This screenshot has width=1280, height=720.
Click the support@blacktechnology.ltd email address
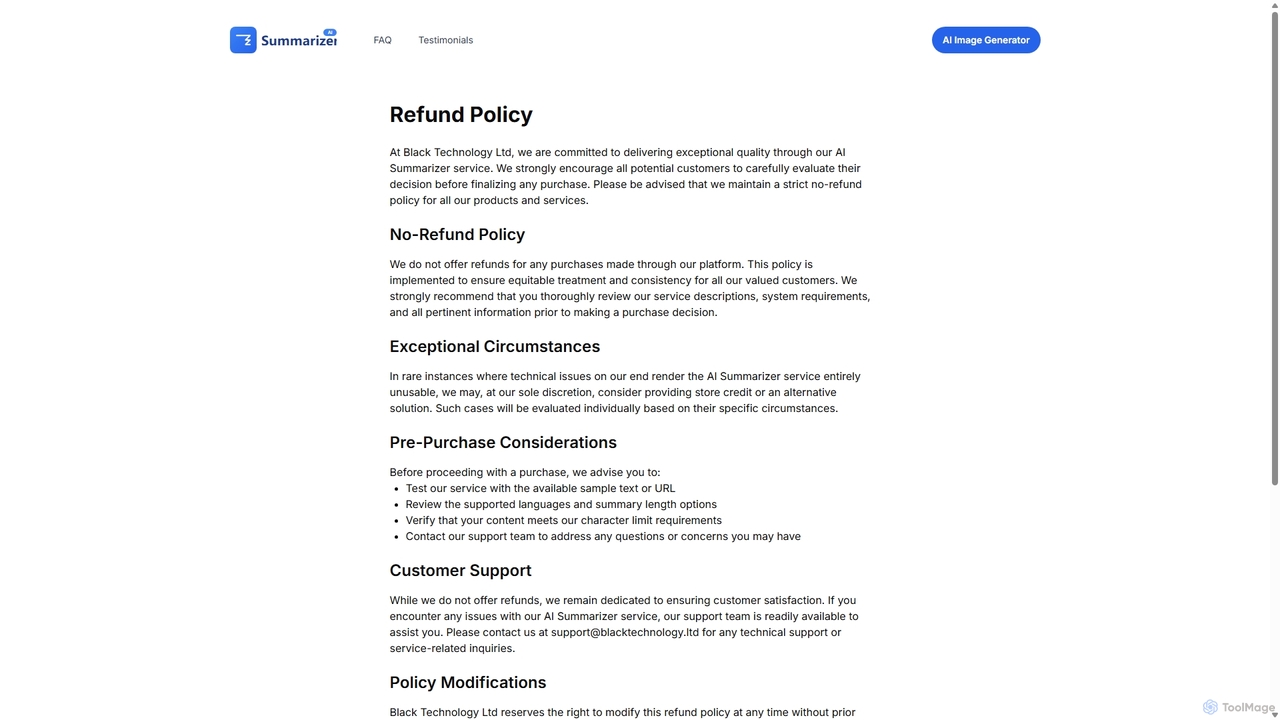tap(625, 632)
